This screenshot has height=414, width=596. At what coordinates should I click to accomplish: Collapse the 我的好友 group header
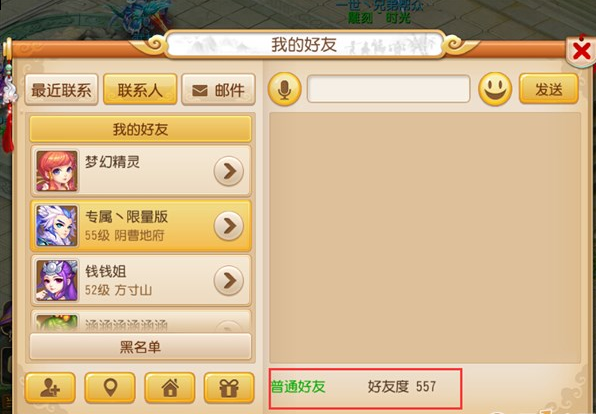pos(140,129)
